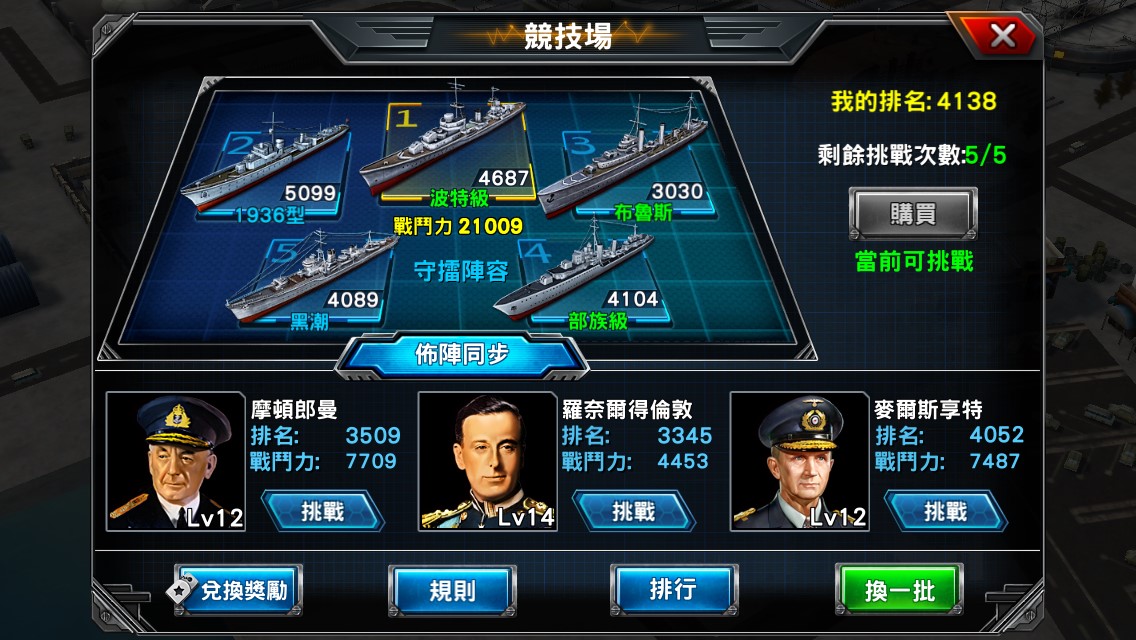Open the 兌換獎勵 reward exchange
This screenshot has height=640, width=1136.
click(x=238, y=590)
